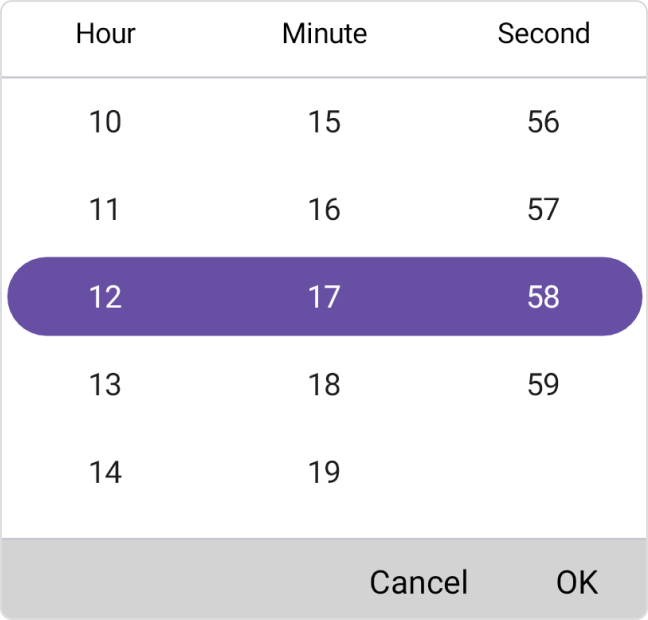Pick hour 13 from Hour column
The image size is (648, 620).
(105, 384)
